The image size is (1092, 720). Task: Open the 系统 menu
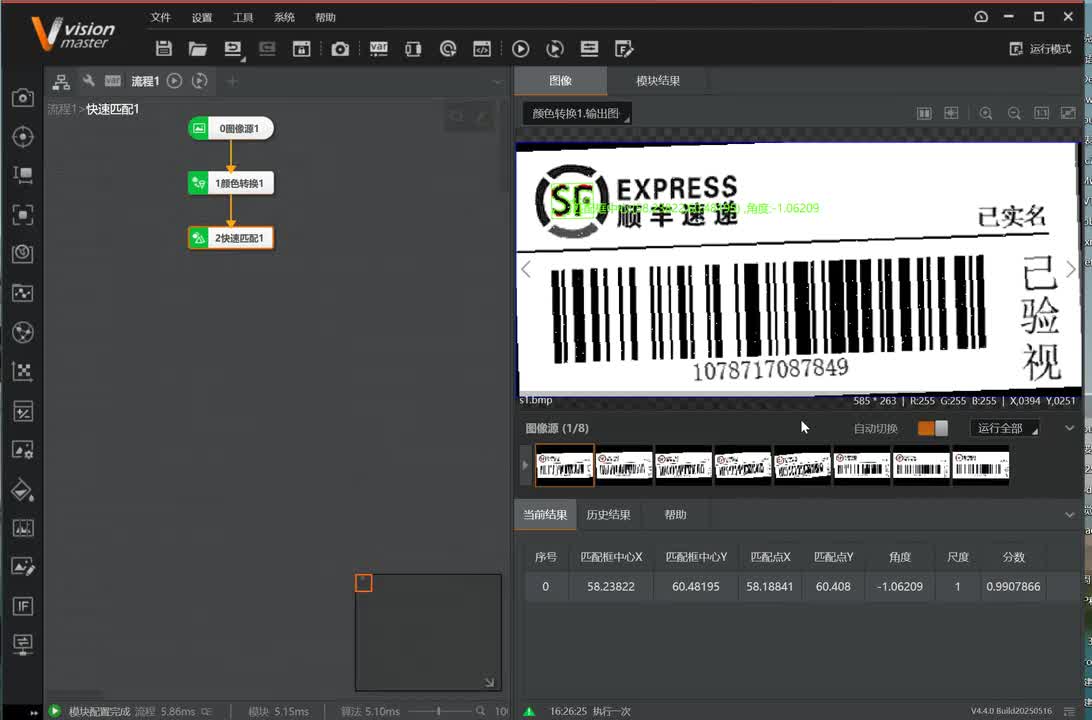click(284, 17)
